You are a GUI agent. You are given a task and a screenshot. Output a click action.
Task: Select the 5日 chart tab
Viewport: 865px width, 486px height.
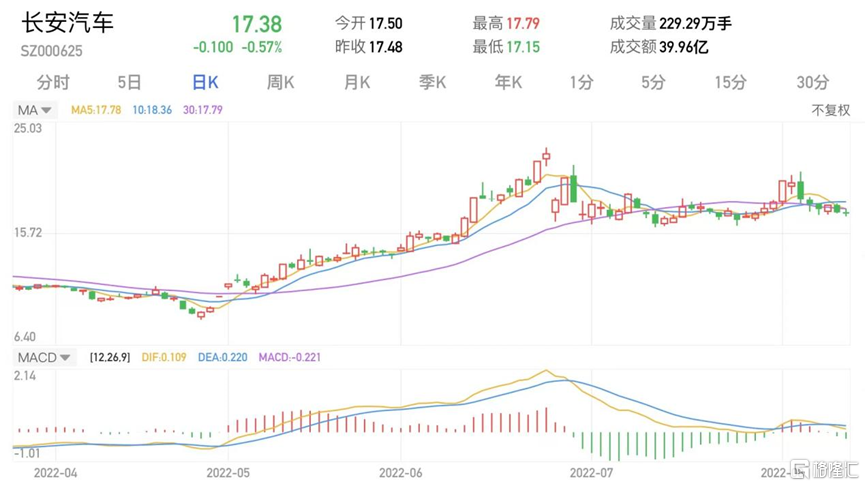point(129,83)
